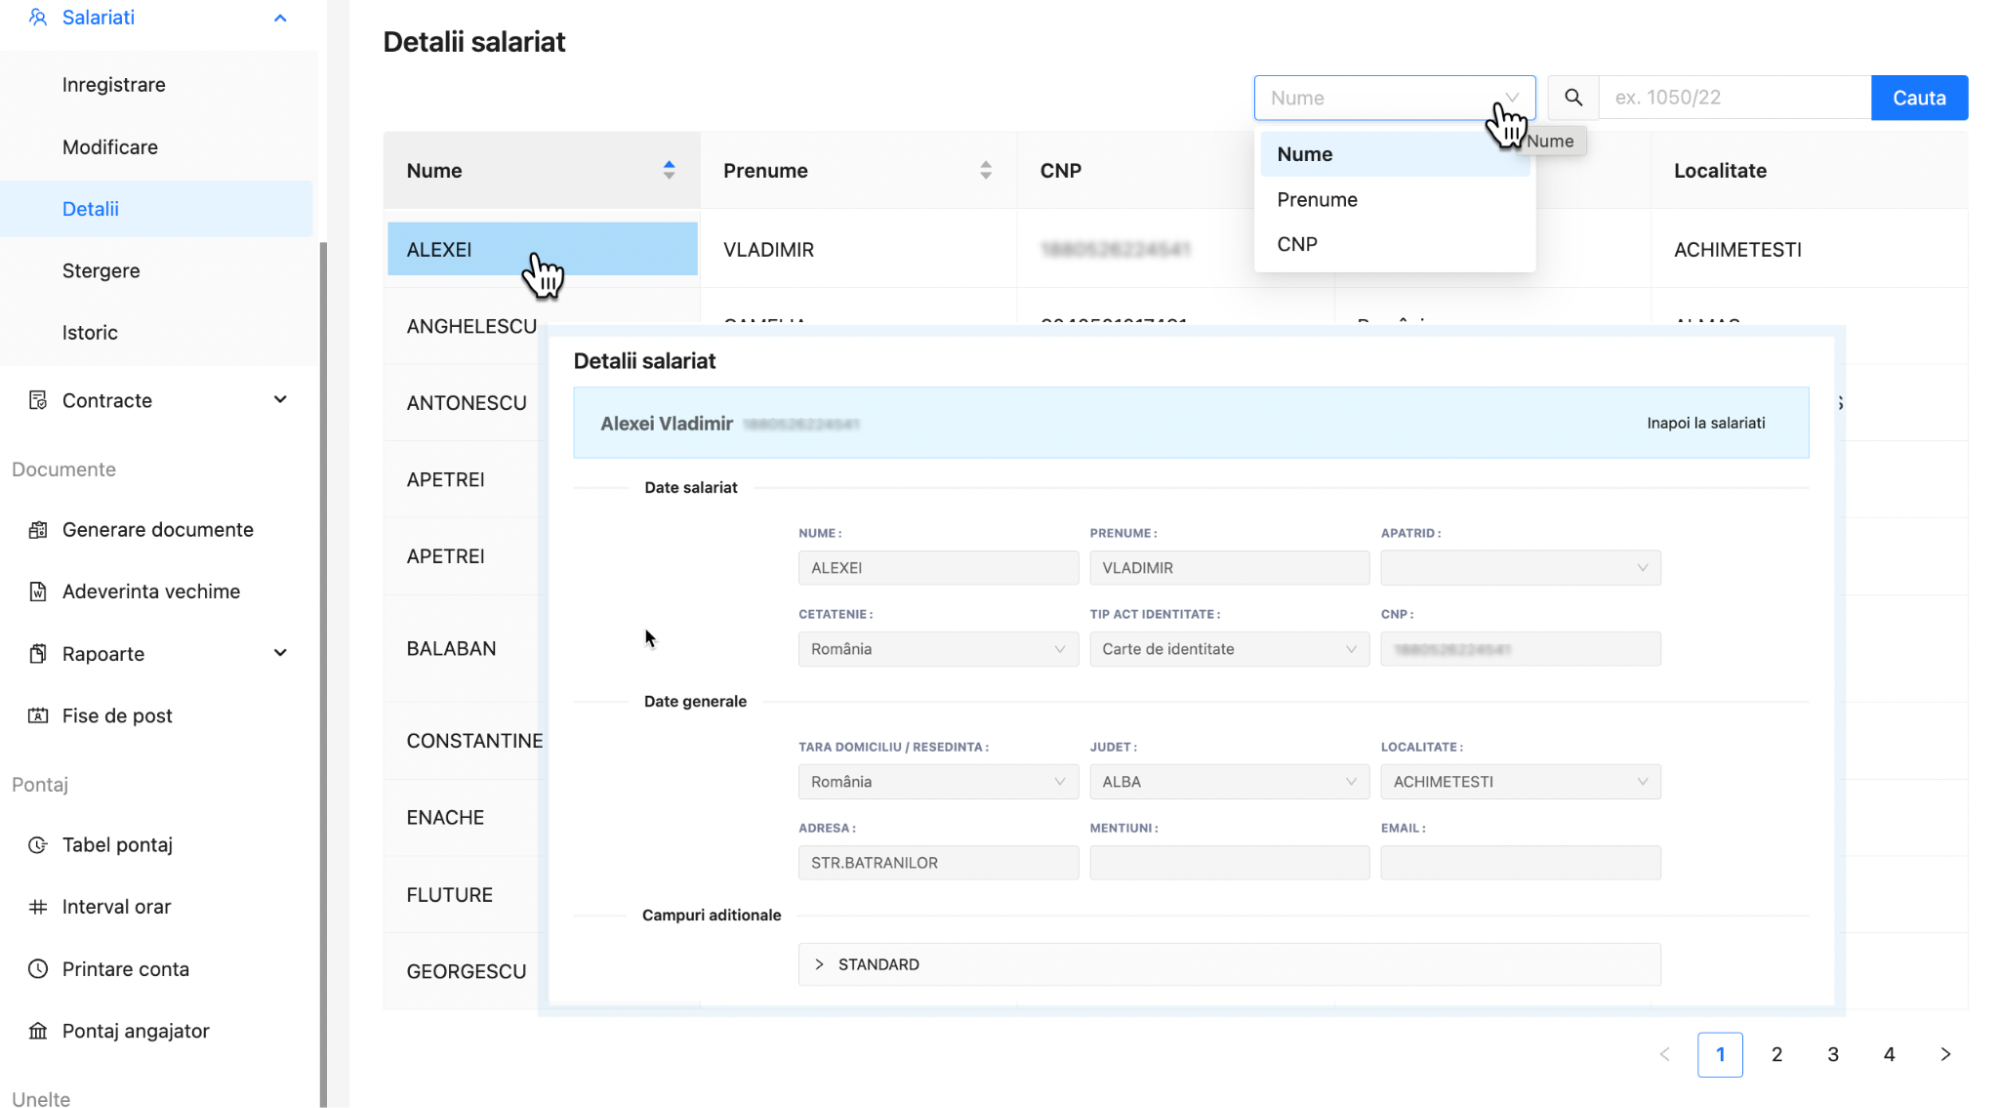Open Detalii in sidebar
This screenshot has height=1108, width=1999.
pyautogui.click(x=157, y=209)
